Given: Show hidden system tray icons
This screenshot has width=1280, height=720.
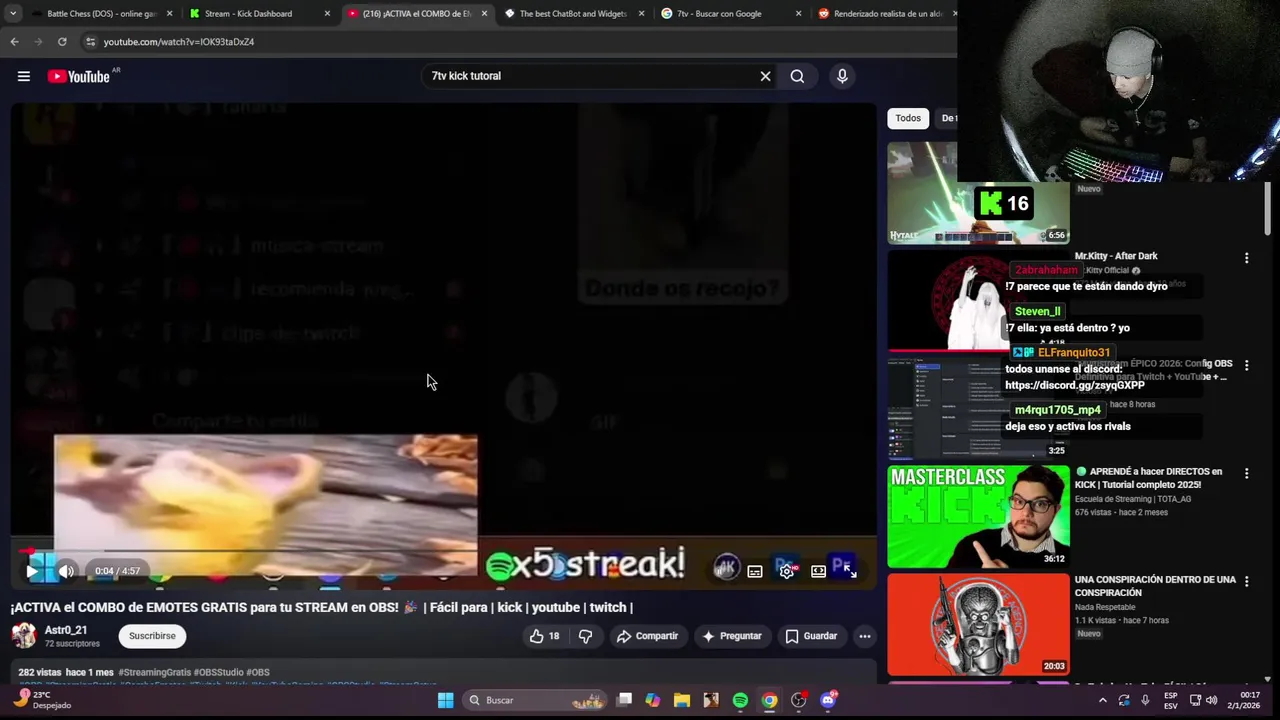Looking at the screenshot, I should click(x=1102, y=700).
